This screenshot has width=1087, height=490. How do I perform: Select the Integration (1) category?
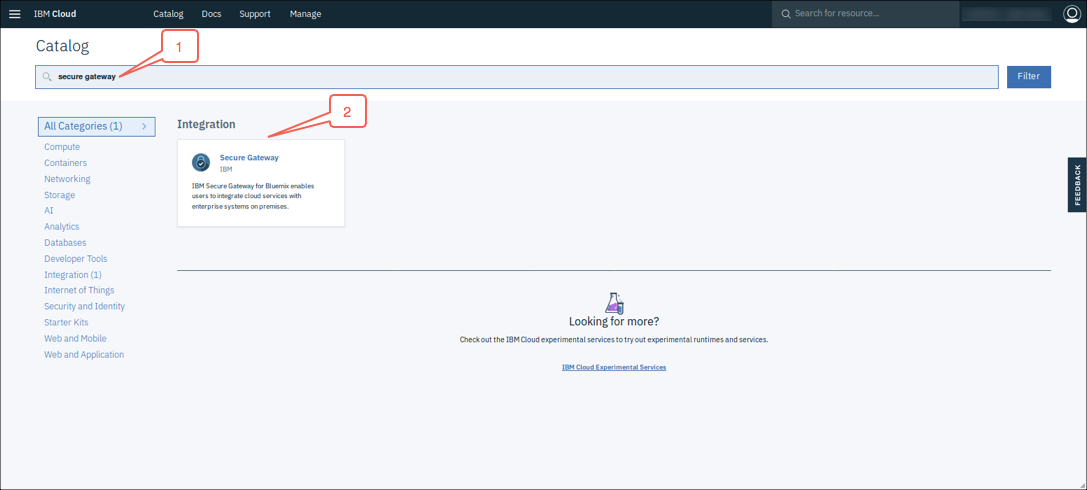point(73,274)
